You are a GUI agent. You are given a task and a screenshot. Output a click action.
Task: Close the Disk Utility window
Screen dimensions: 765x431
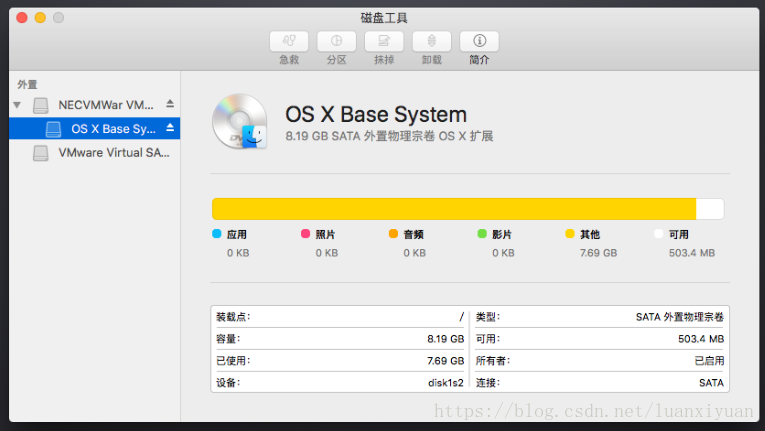pyautogui.click(x=21, y=18)
